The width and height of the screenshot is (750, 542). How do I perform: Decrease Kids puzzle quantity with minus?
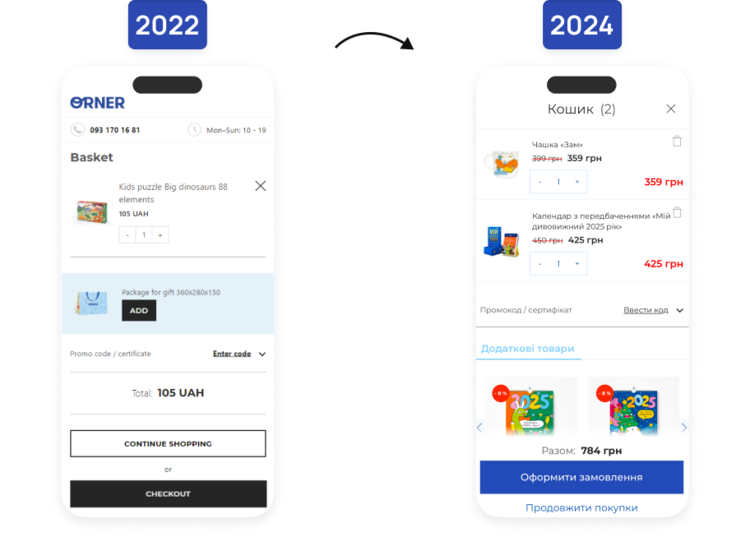(x=127, y=235)
